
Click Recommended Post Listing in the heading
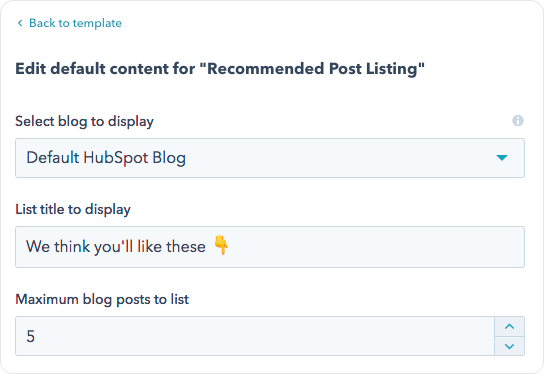click(x=312, y=69)
